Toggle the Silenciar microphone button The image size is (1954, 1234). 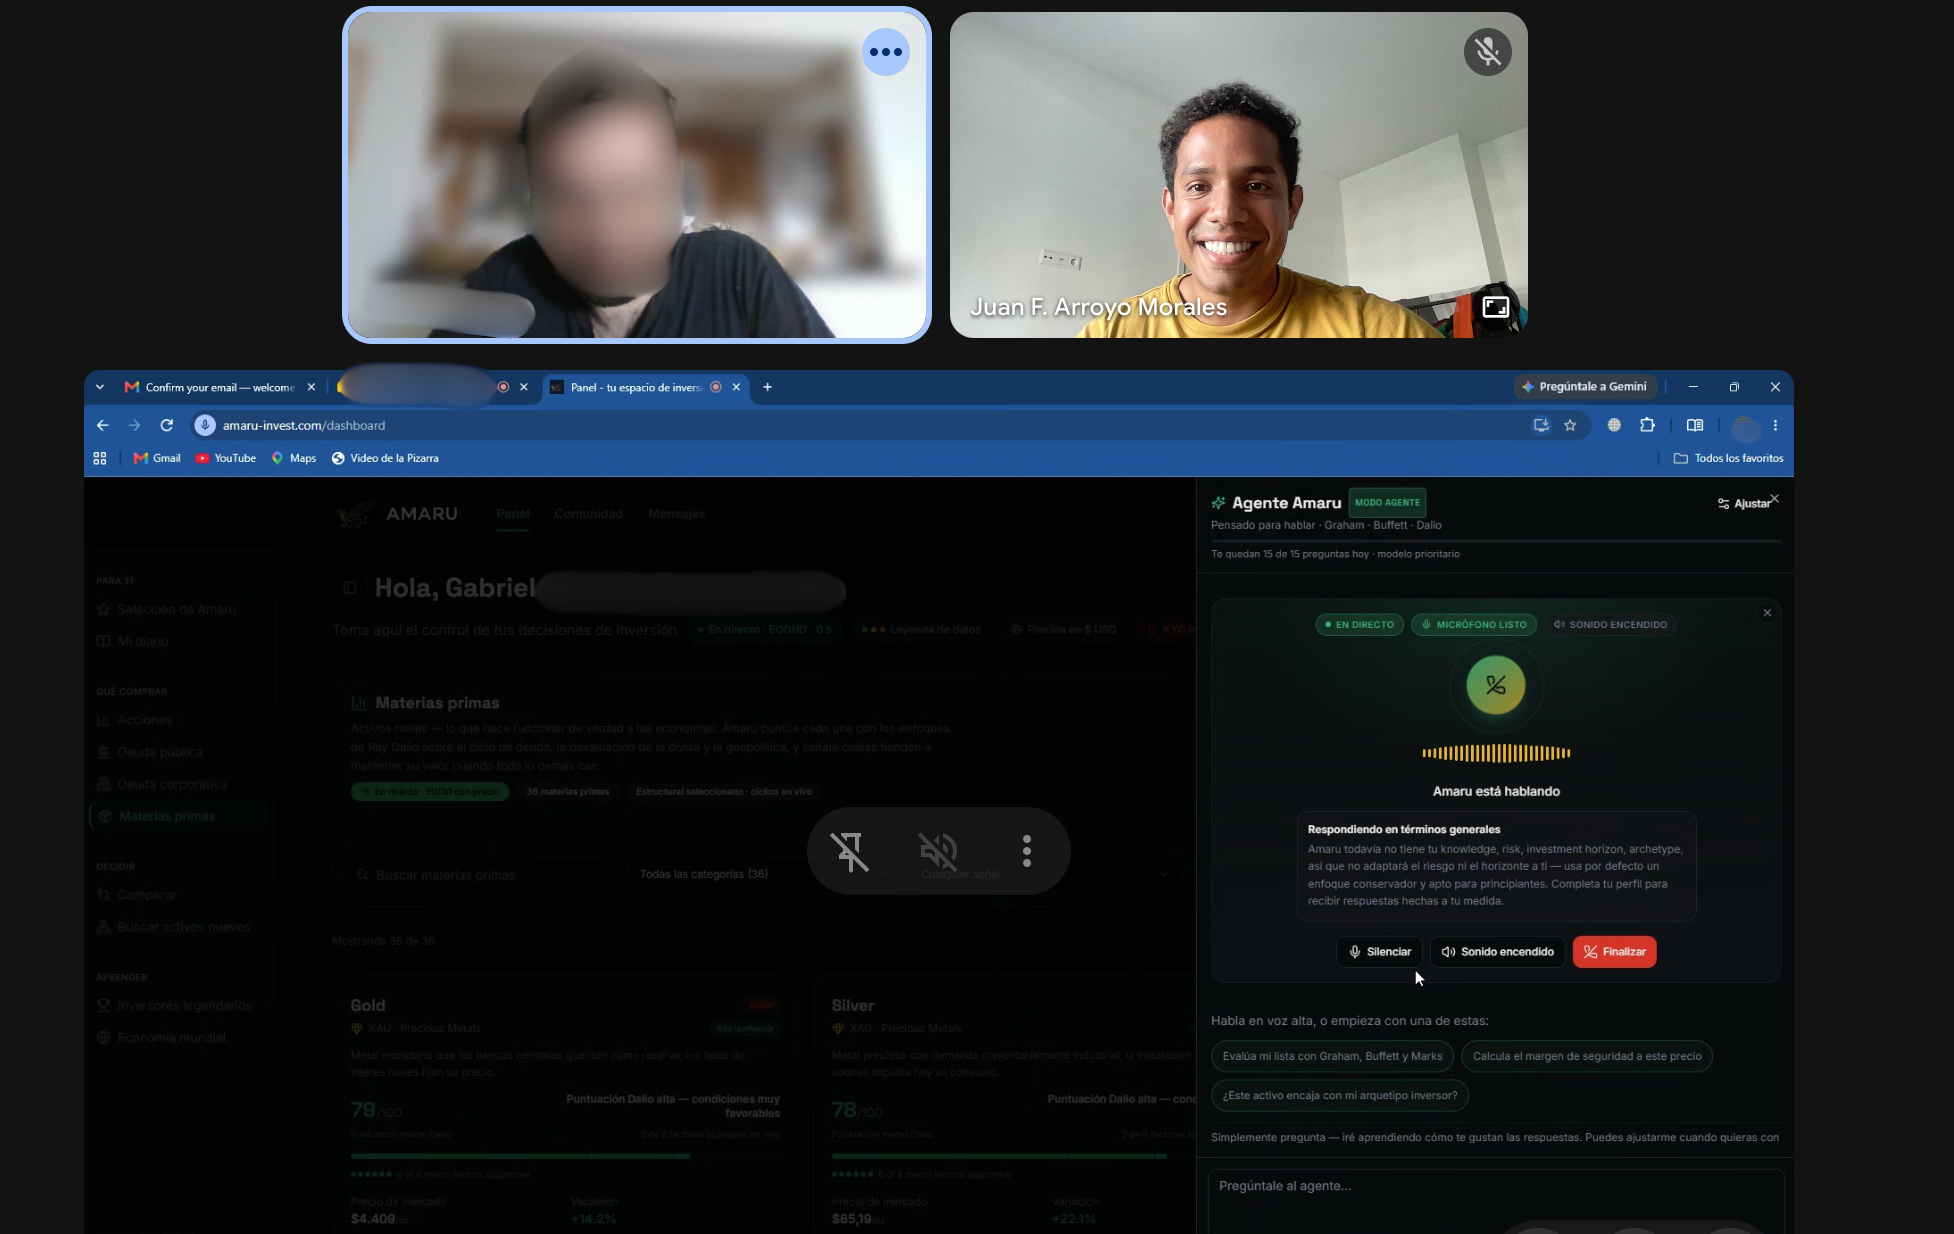coord(1379,952)
